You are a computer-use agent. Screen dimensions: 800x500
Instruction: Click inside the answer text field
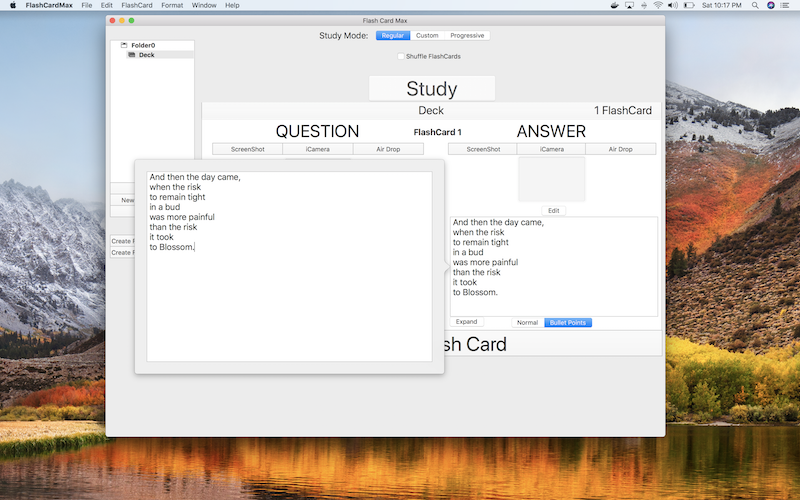(x=554, y=266)
